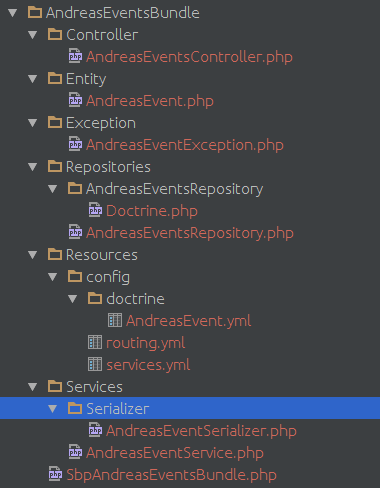Open AndreasEventException.php in the tree

(185, 145)
